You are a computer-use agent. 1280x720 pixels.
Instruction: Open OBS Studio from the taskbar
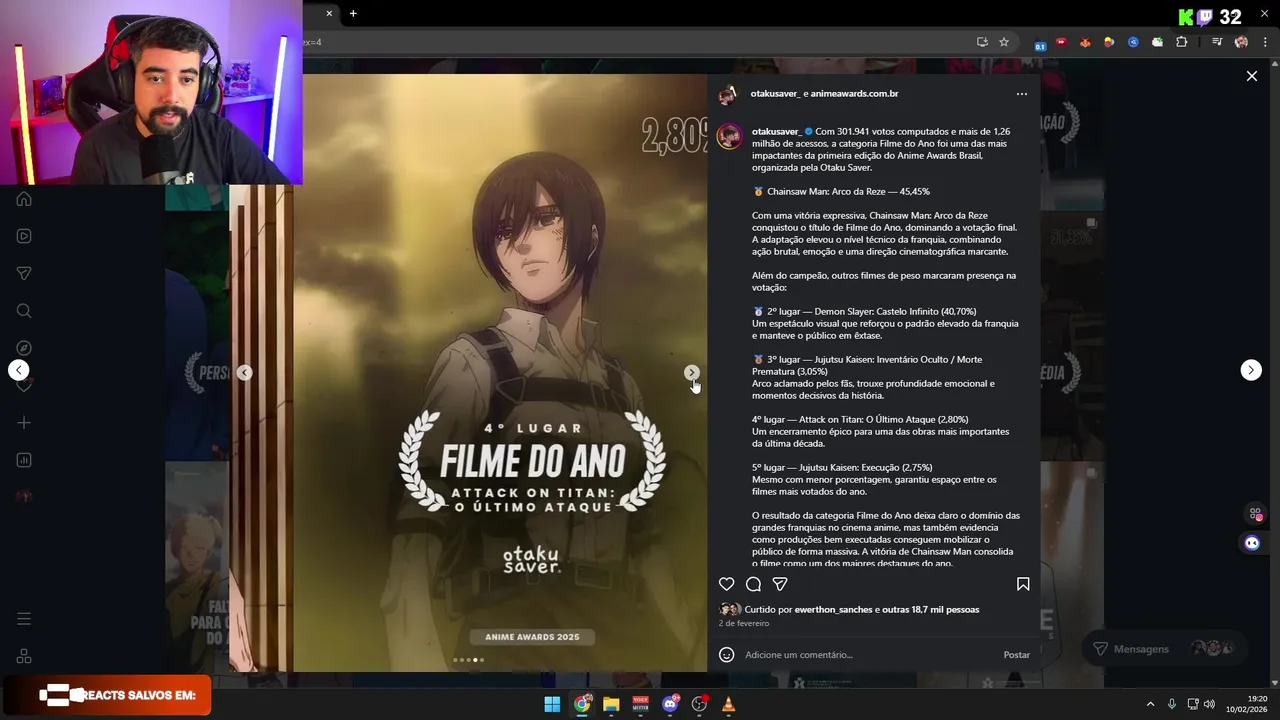click(699, 704)
